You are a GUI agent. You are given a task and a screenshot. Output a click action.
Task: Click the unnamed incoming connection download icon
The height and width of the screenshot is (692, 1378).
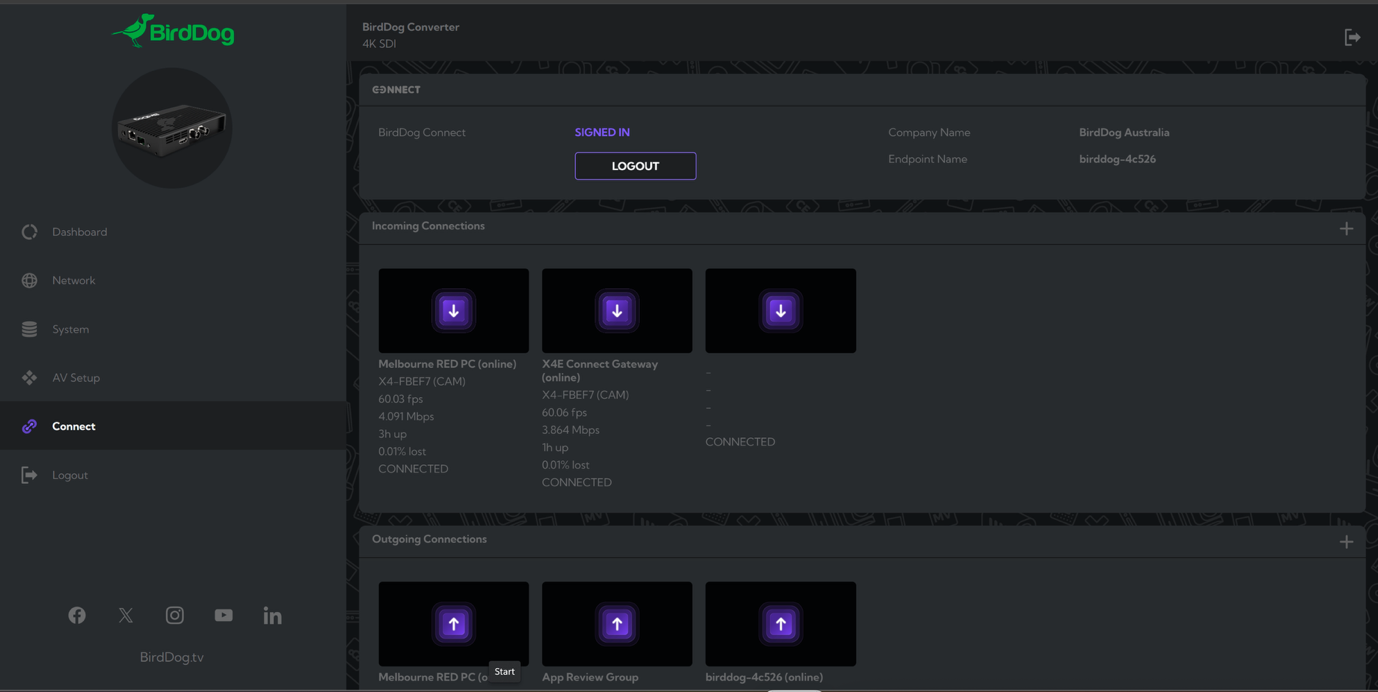781,311
